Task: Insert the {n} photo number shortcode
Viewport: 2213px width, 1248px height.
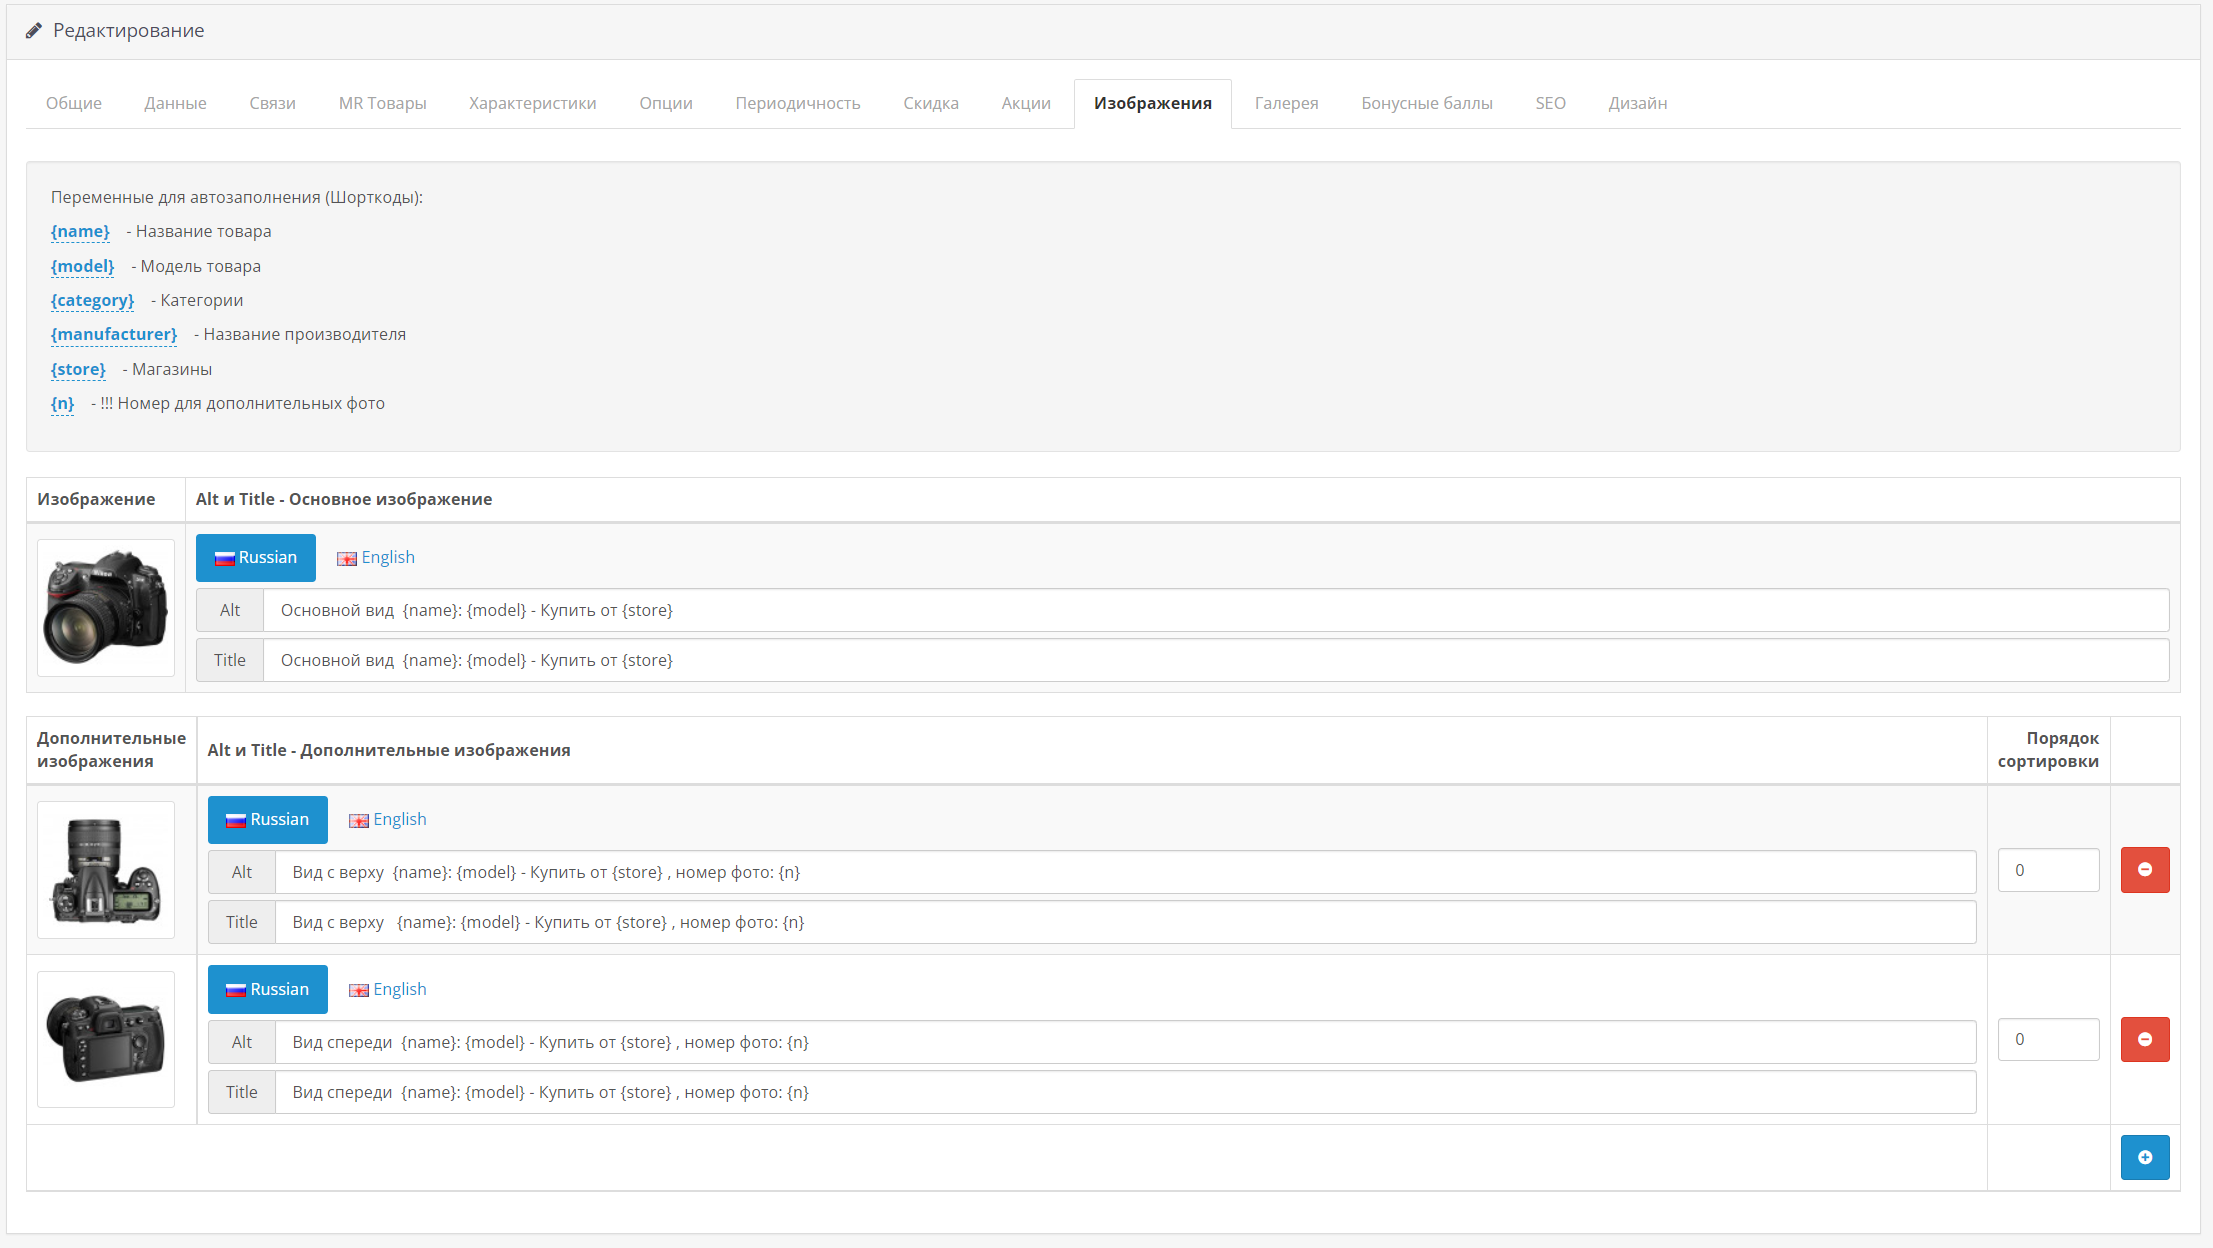Action: [x=62, y=404]
